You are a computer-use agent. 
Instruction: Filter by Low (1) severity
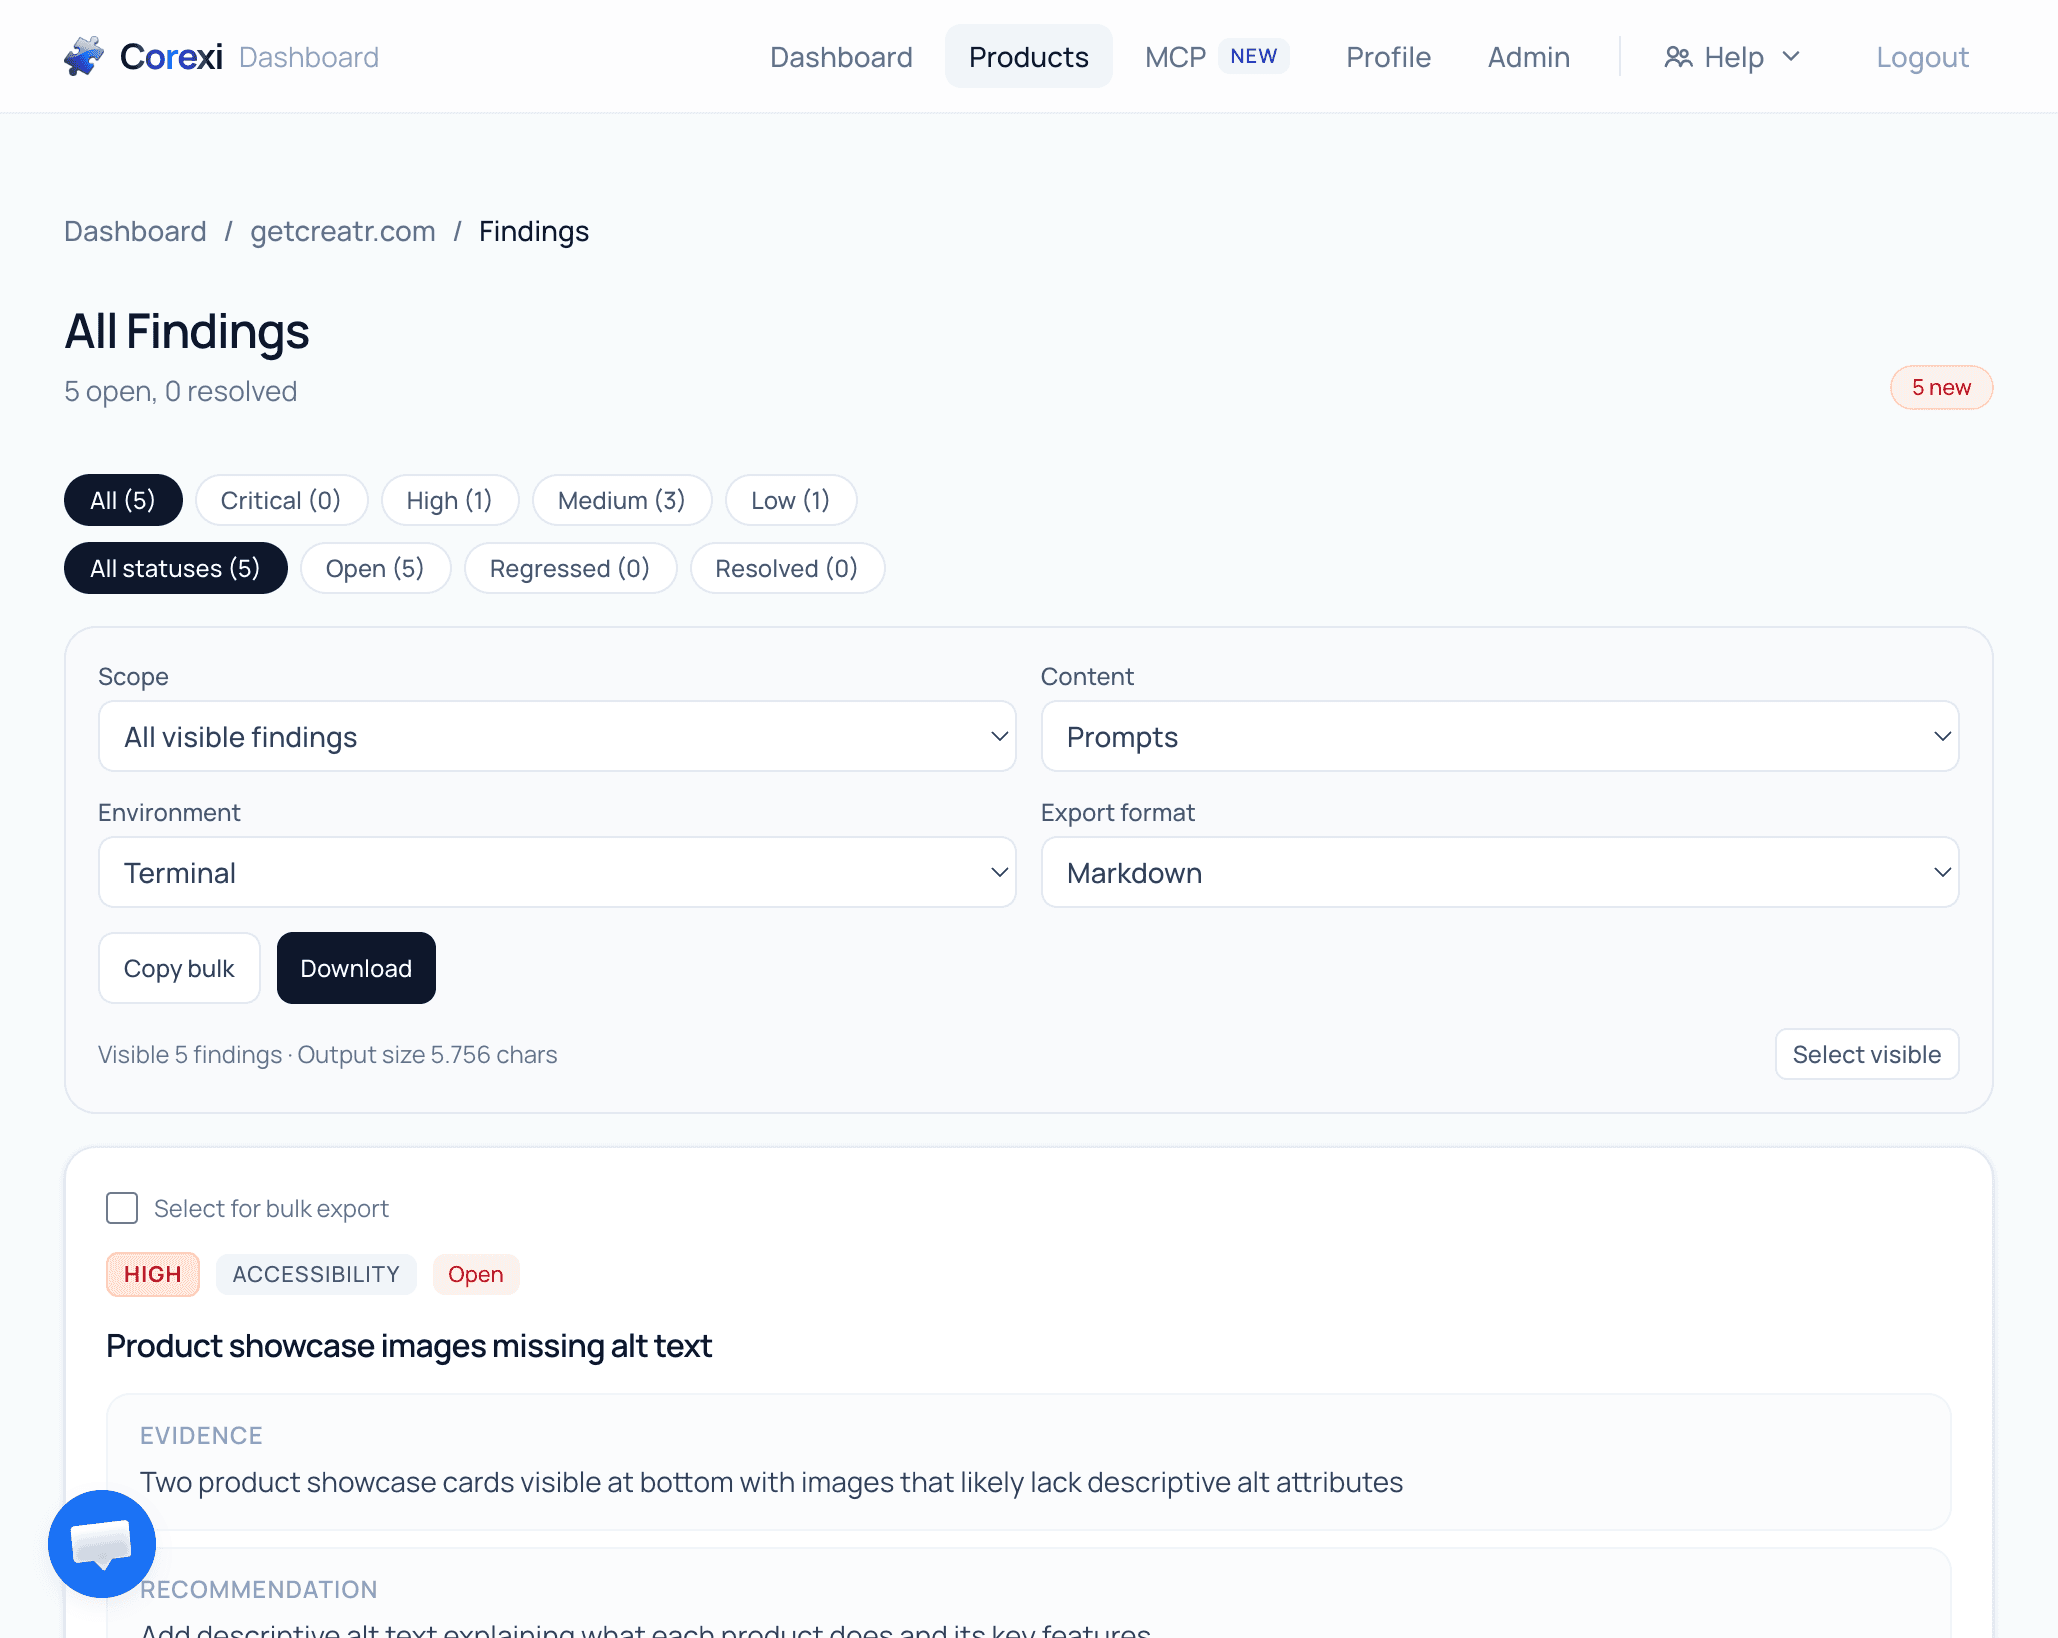(x=791, y=500)
